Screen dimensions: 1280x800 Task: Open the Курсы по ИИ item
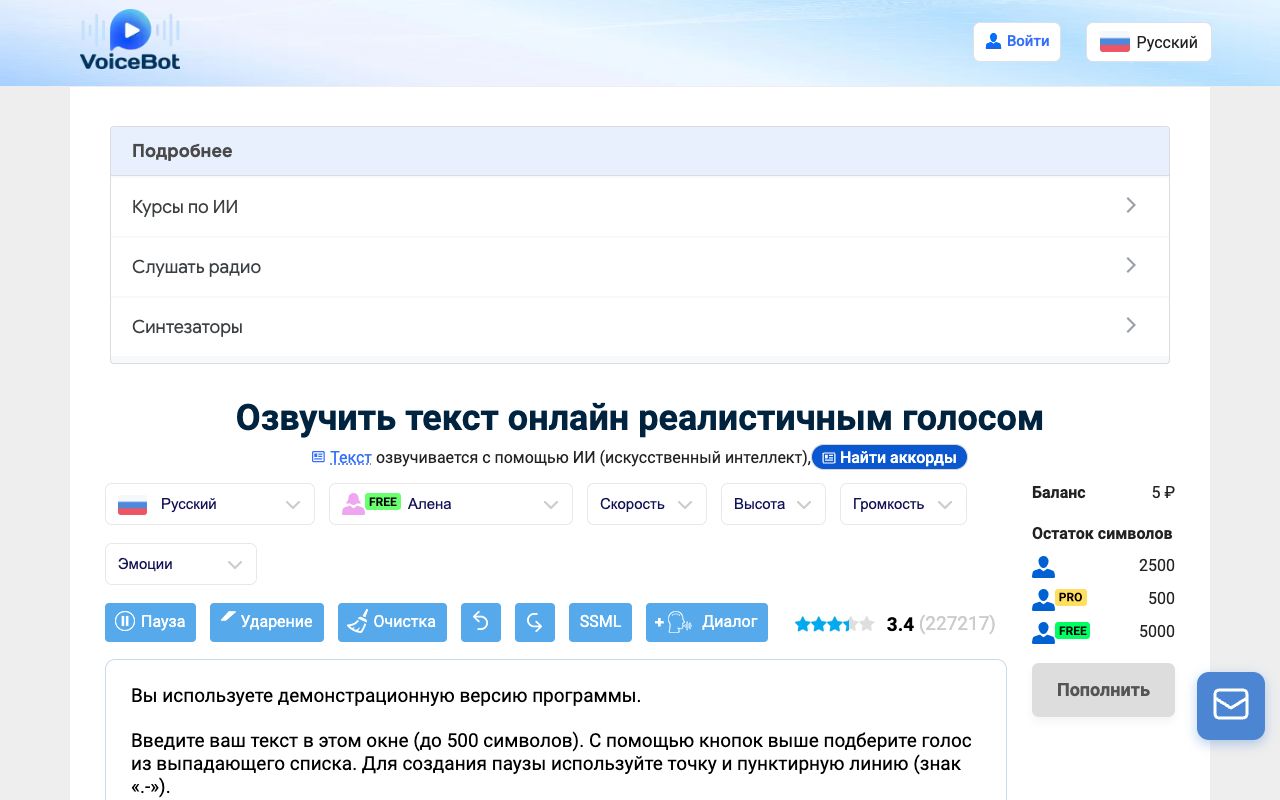[640, 207]
